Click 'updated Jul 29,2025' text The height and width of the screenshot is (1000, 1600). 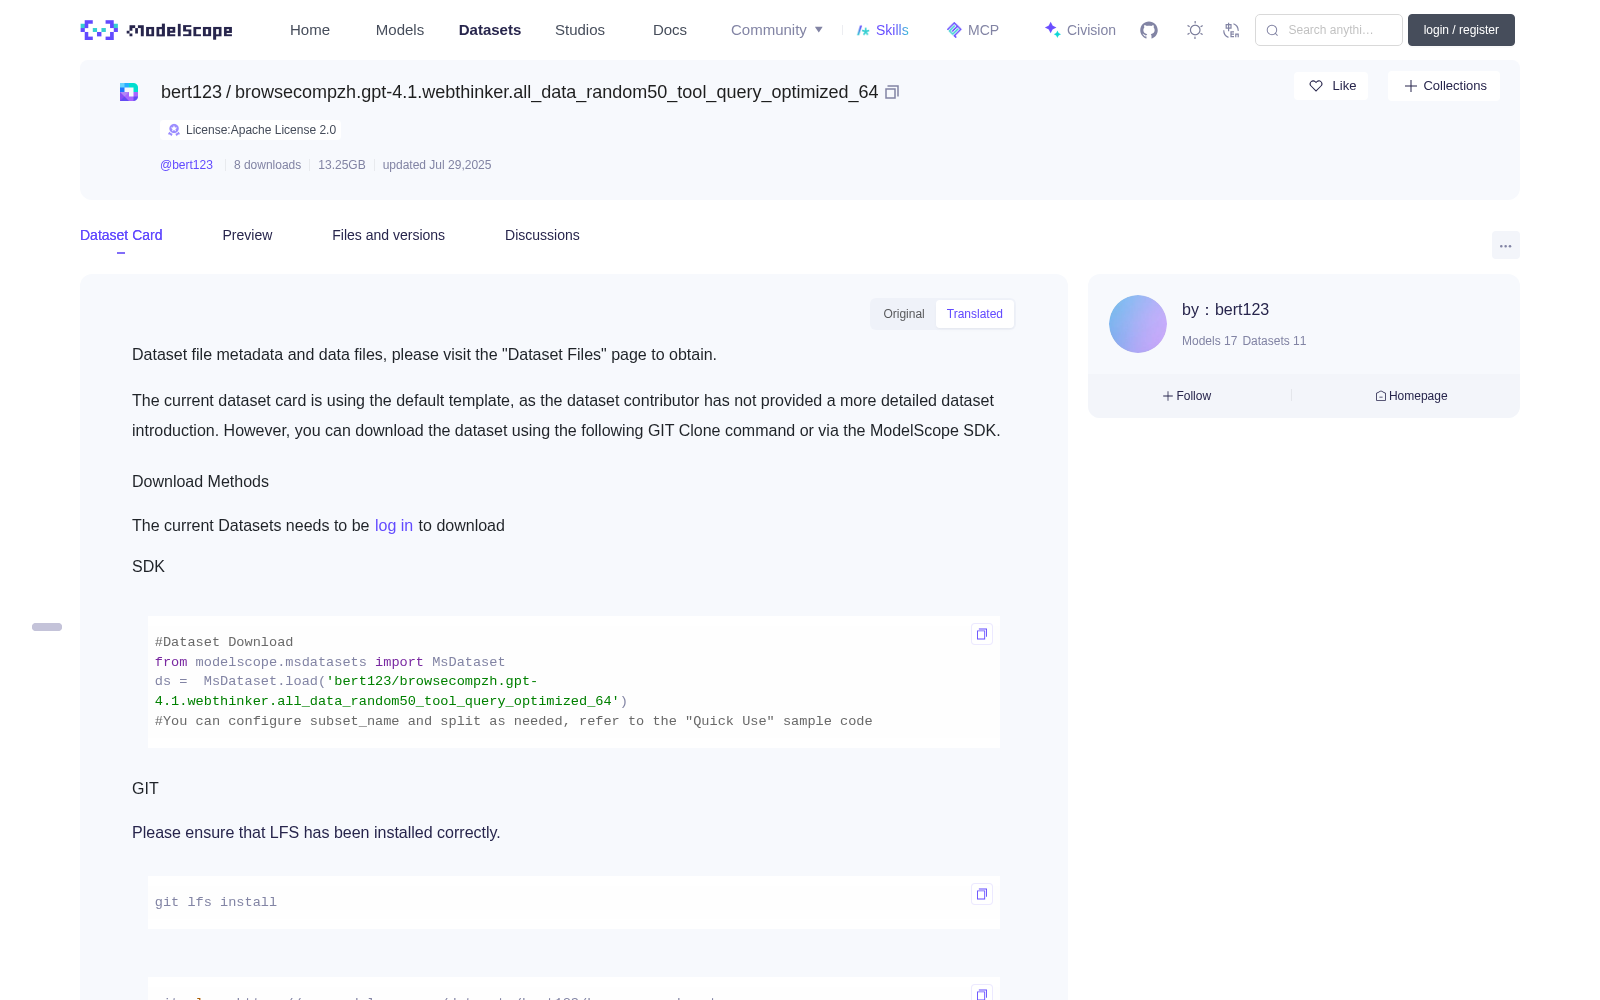click(x=437, y=165)
